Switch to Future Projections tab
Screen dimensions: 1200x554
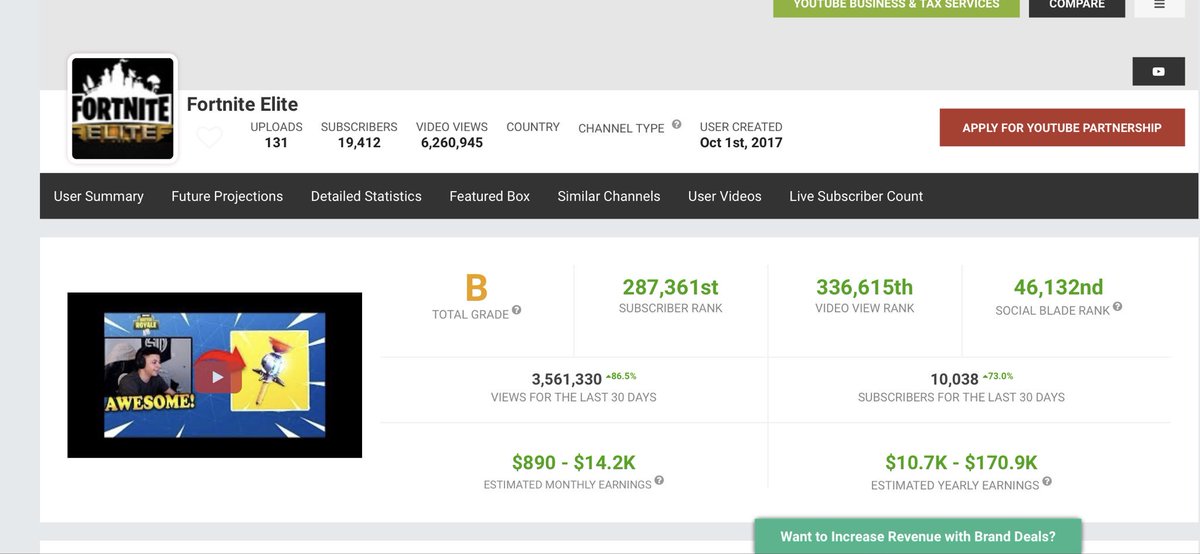[227, 196]
